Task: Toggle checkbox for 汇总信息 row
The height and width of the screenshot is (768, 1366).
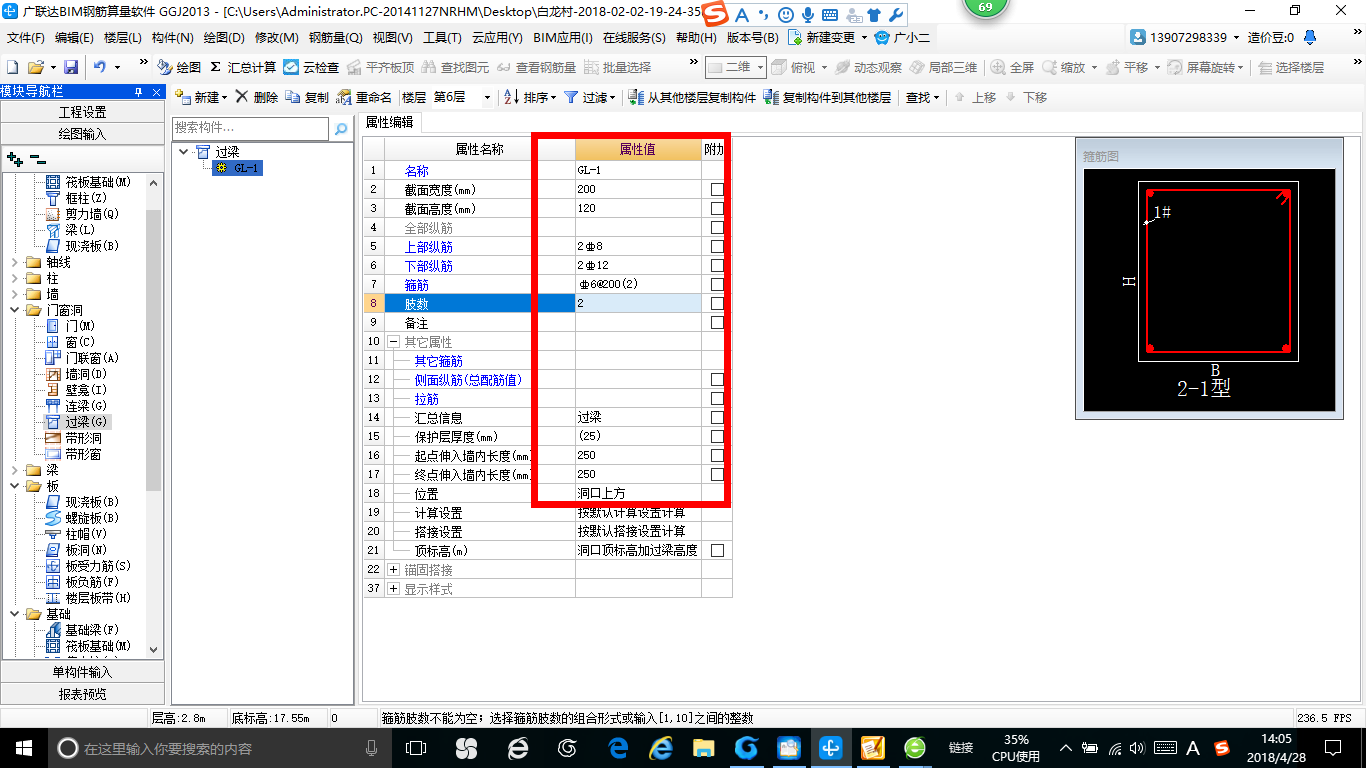Action: pos(717,418)
